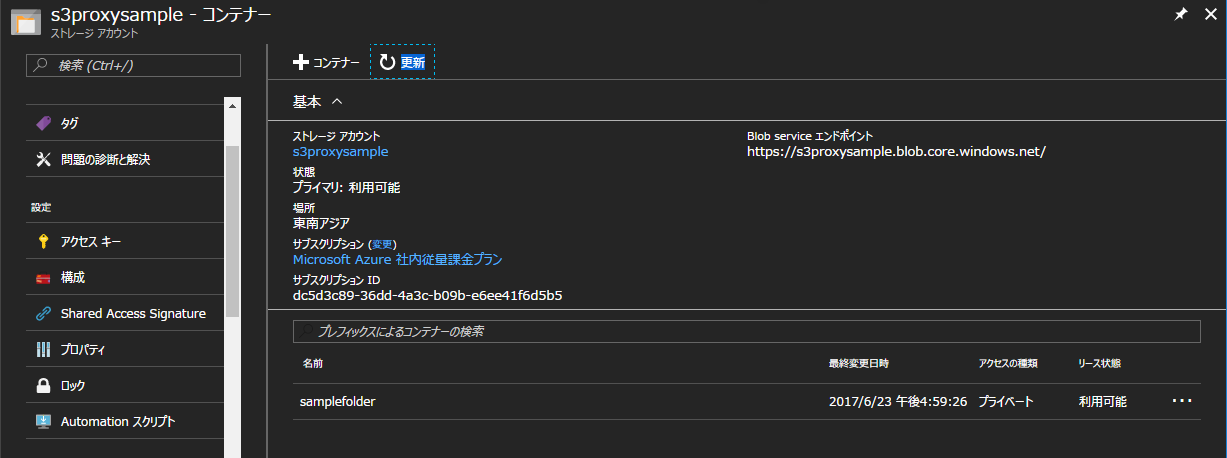Click the 変更 subscription link
This screenshot has width=1227, height=458.
click(x=383, y=244)
